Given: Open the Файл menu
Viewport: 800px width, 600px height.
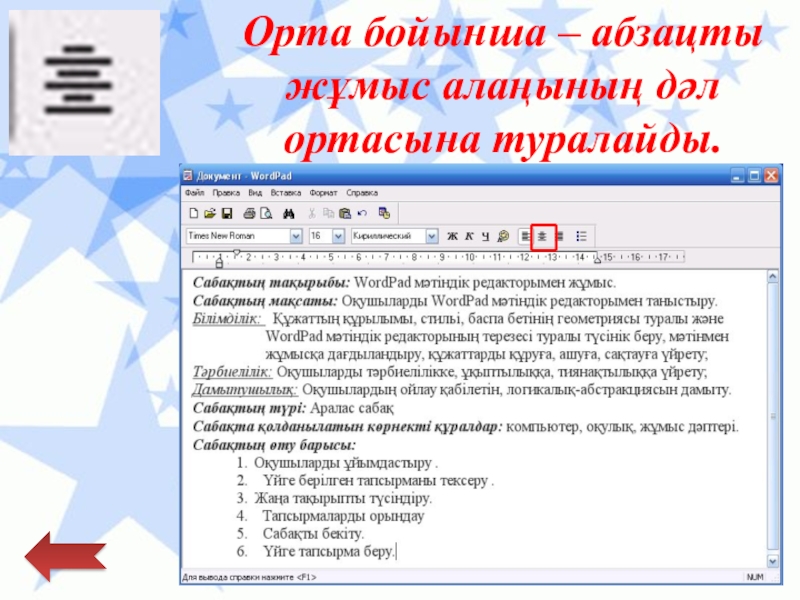Looking at the screenshot, I should [x=194, y=193].
